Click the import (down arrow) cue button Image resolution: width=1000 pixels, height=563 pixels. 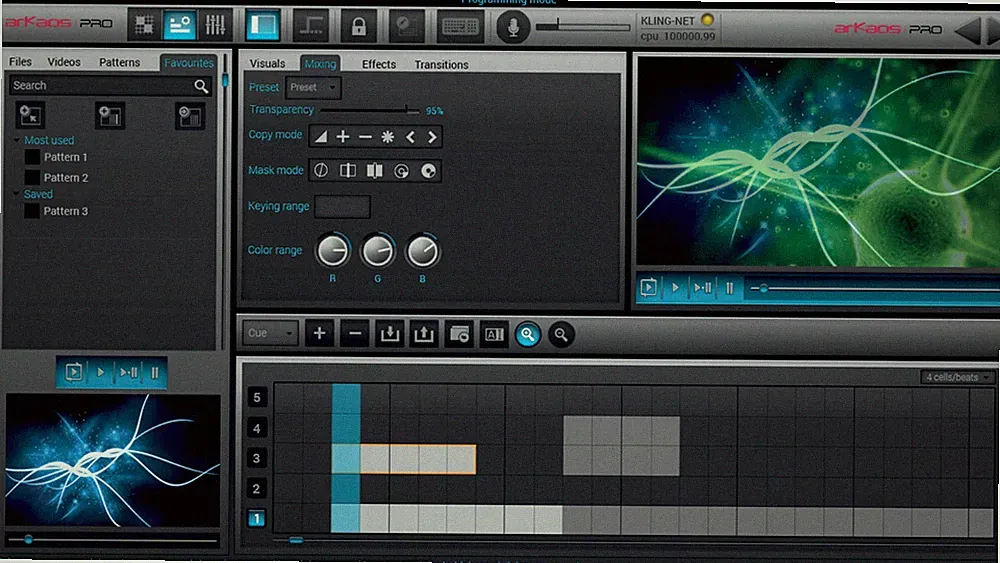(x=390, y=333)
